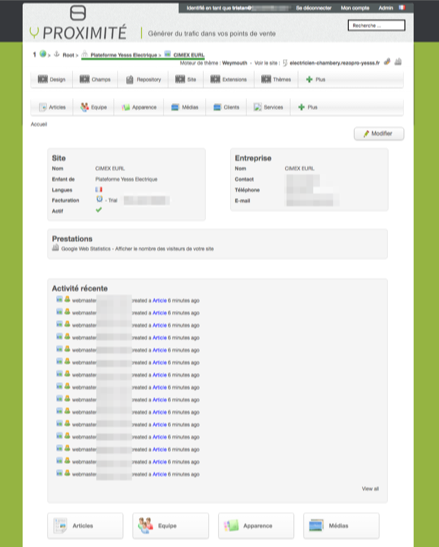This screenshot has width=439, height=547.
Task: Open the Extensions toolbar item
Action: coord(229,80)
